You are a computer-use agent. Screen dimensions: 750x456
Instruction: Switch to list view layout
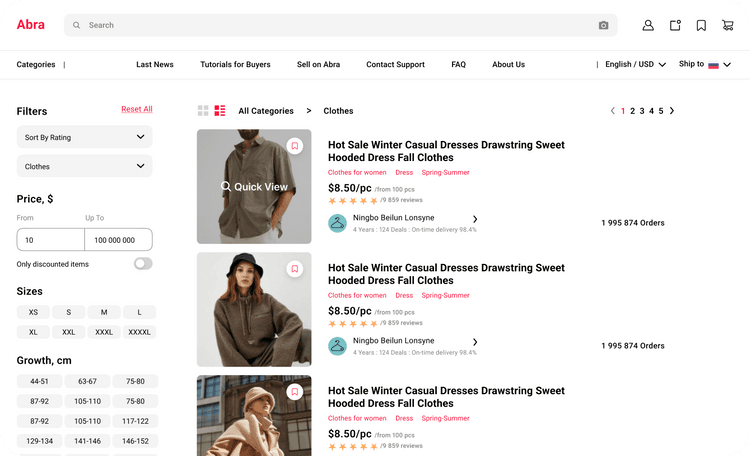220,111
